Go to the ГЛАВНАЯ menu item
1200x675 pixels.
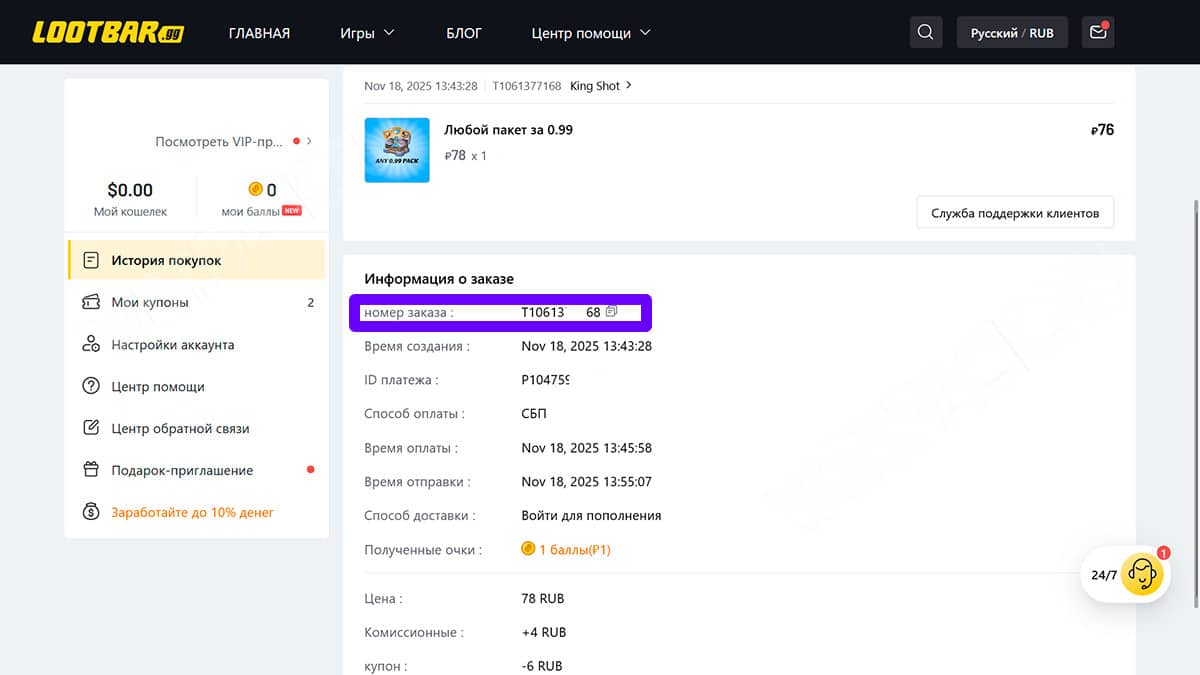click(259, 33)
